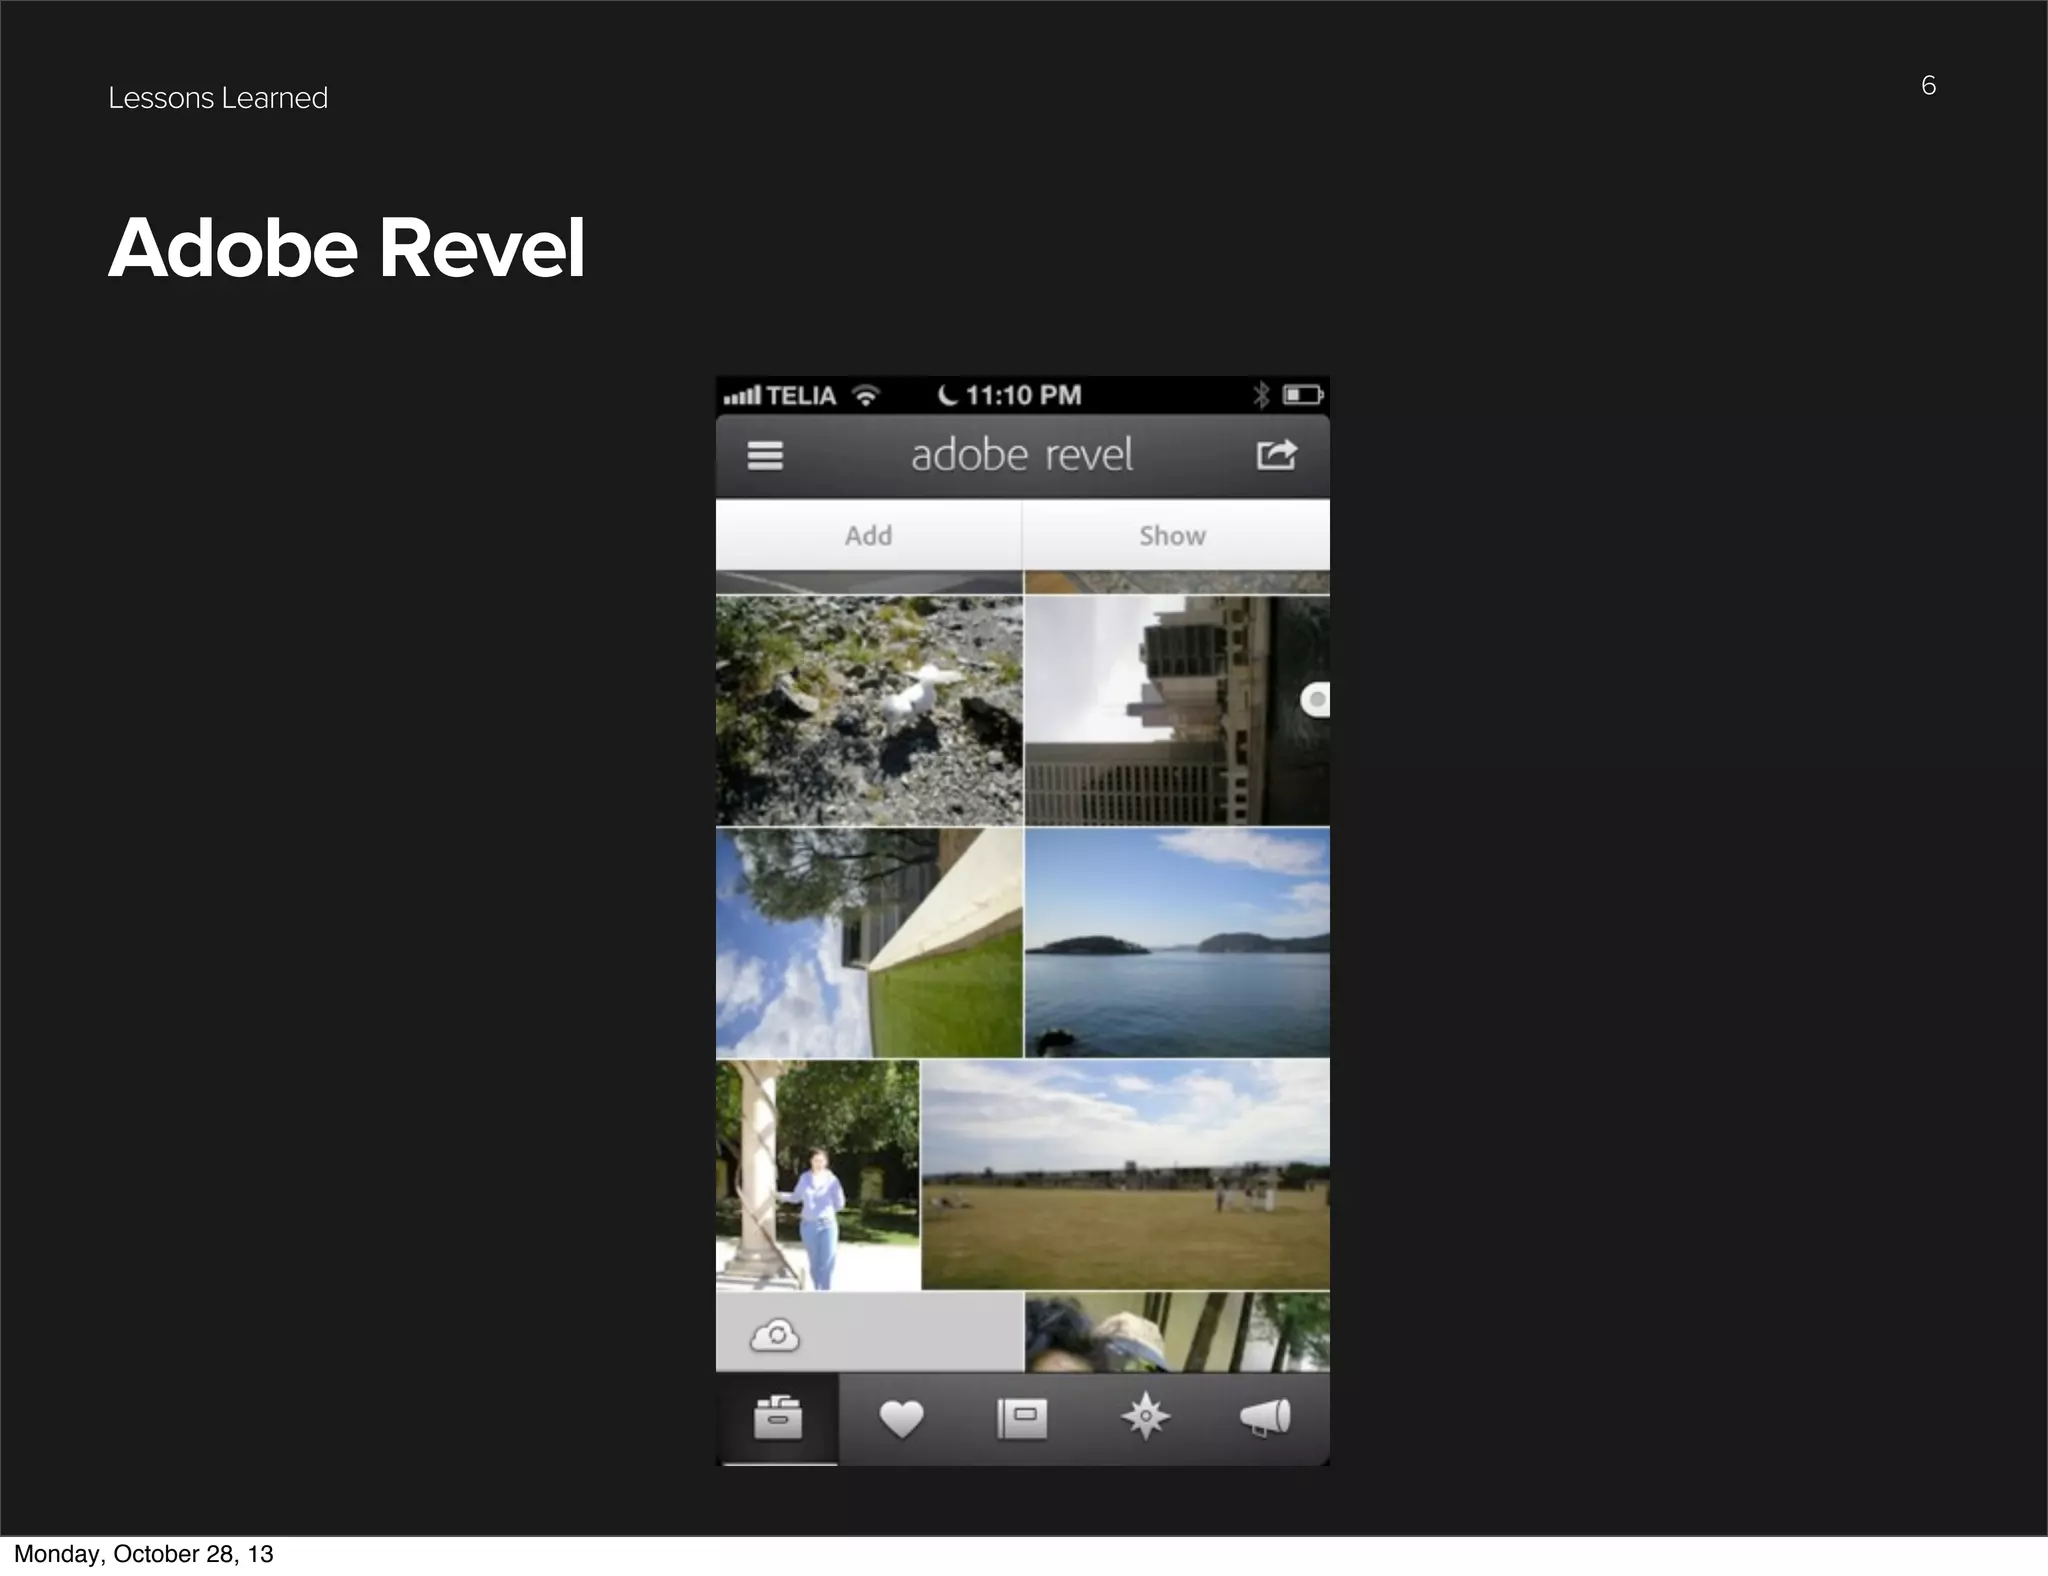Click the Add button
2048x1576 pixels.
tap(869, 536)
